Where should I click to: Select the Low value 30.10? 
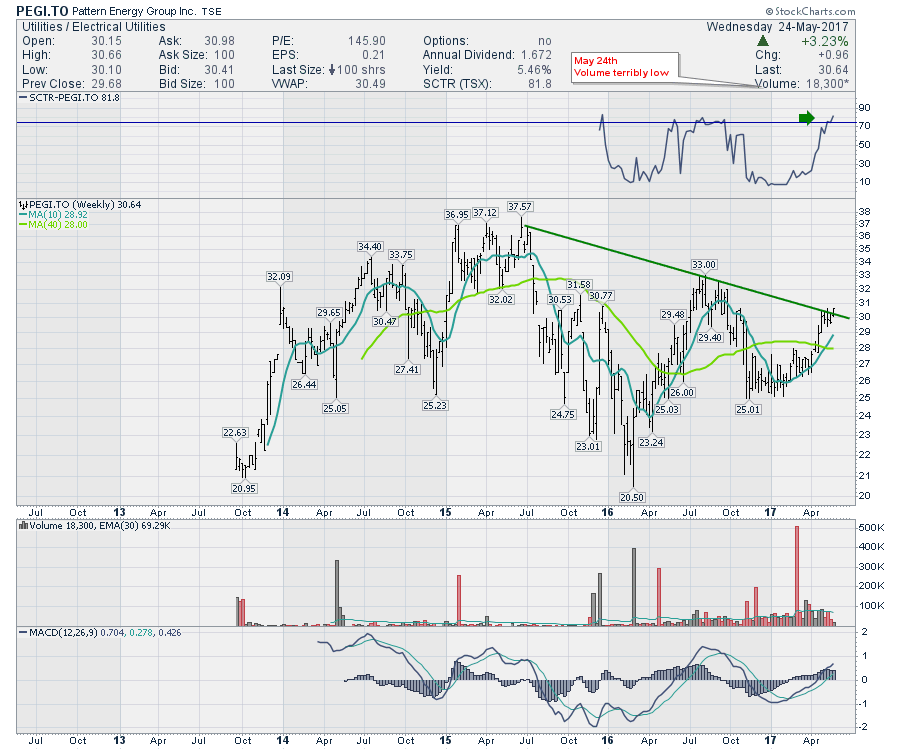click(106, 70)
